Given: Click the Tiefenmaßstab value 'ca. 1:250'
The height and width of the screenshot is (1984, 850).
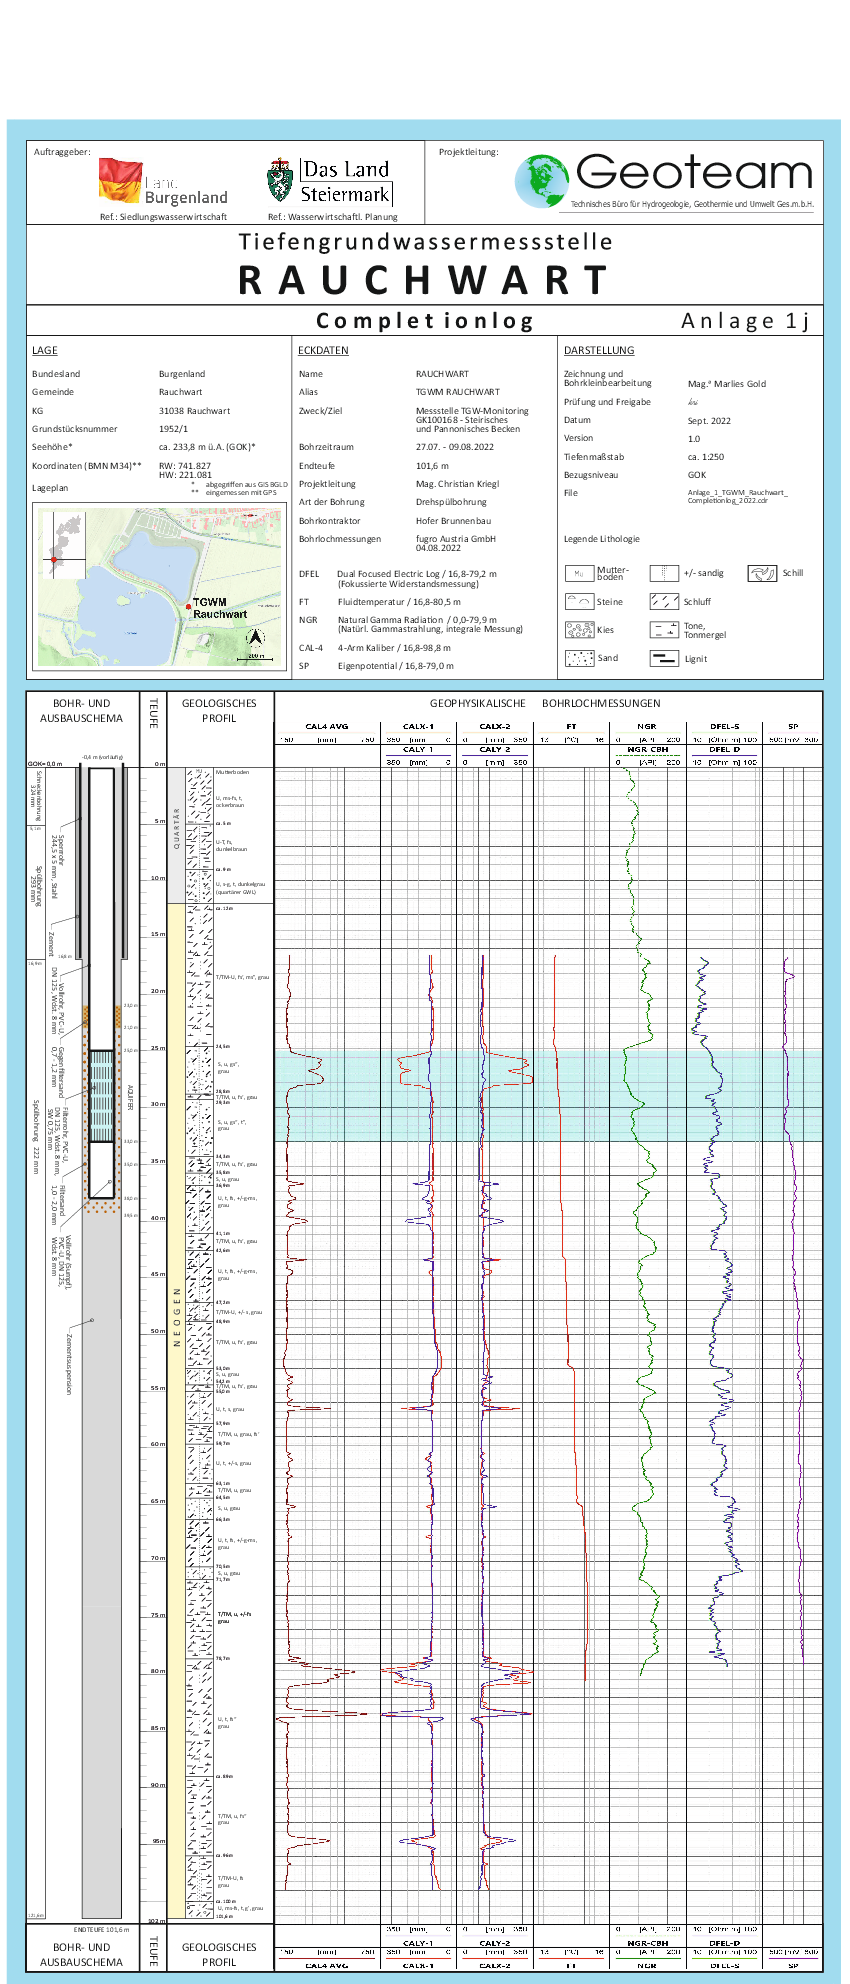Looking at the screenshot, I should pyautogui.click(x=706, y=457).
